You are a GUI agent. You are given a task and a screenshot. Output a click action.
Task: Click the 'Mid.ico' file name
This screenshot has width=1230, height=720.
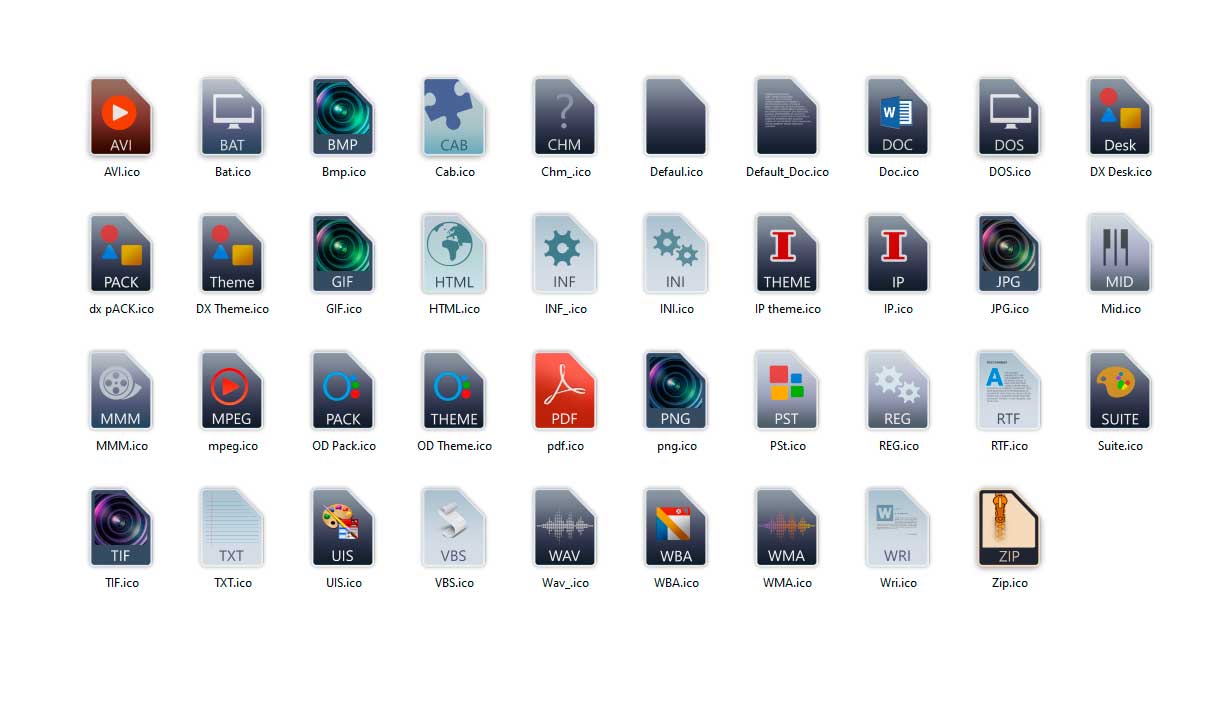tap(1120, 309)
